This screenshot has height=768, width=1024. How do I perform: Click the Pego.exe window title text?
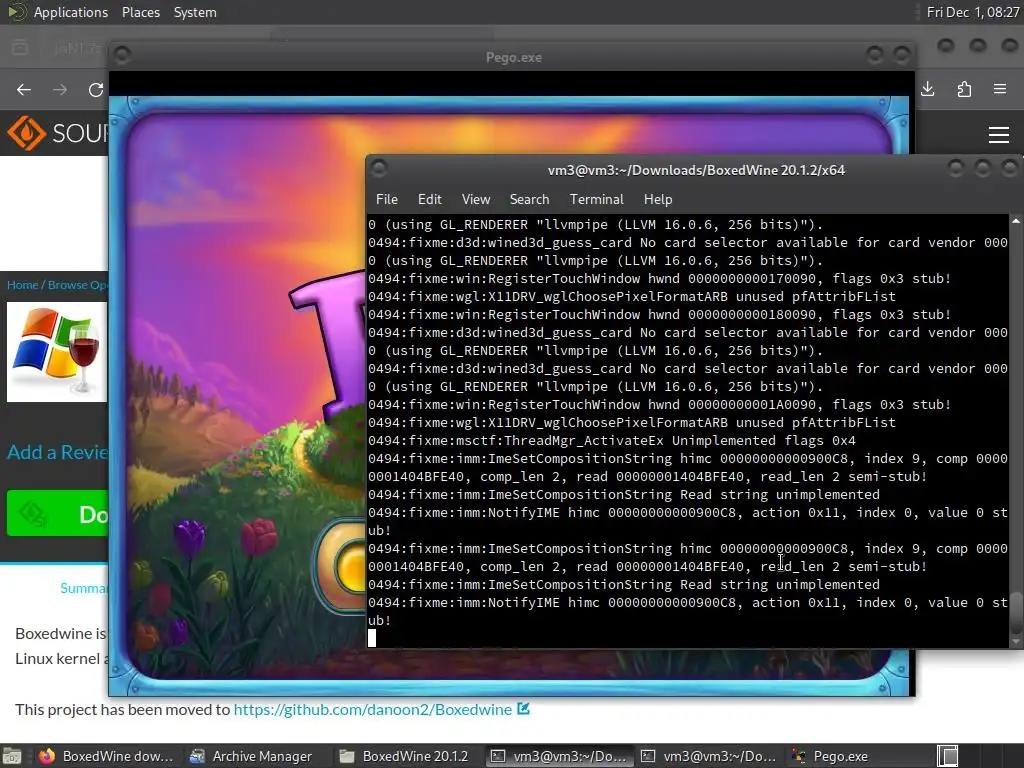coord(513,57)
